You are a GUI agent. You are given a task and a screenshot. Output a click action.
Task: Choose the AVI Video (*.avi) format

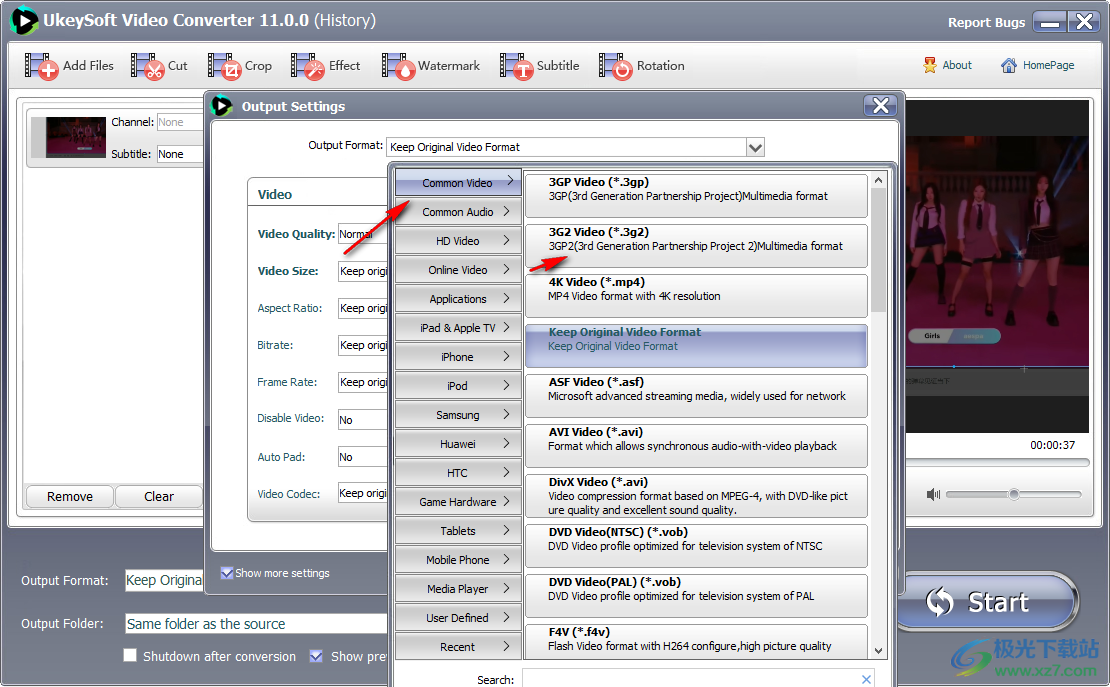[x=697, y=445]
